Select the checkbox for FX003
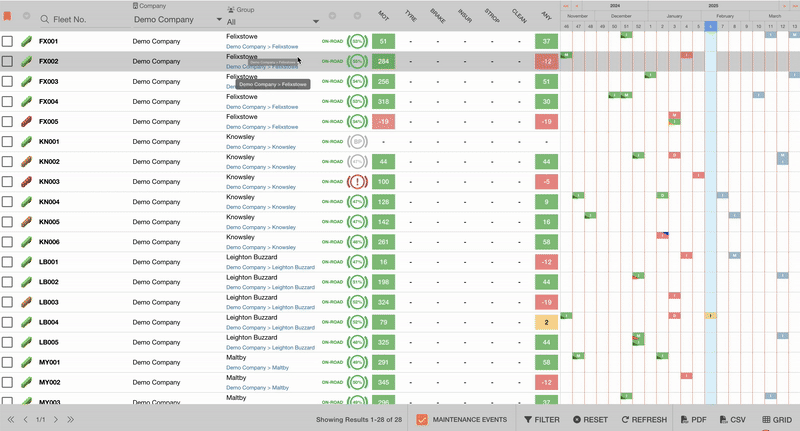Screen dimensions: 800x431 point(8,82)
